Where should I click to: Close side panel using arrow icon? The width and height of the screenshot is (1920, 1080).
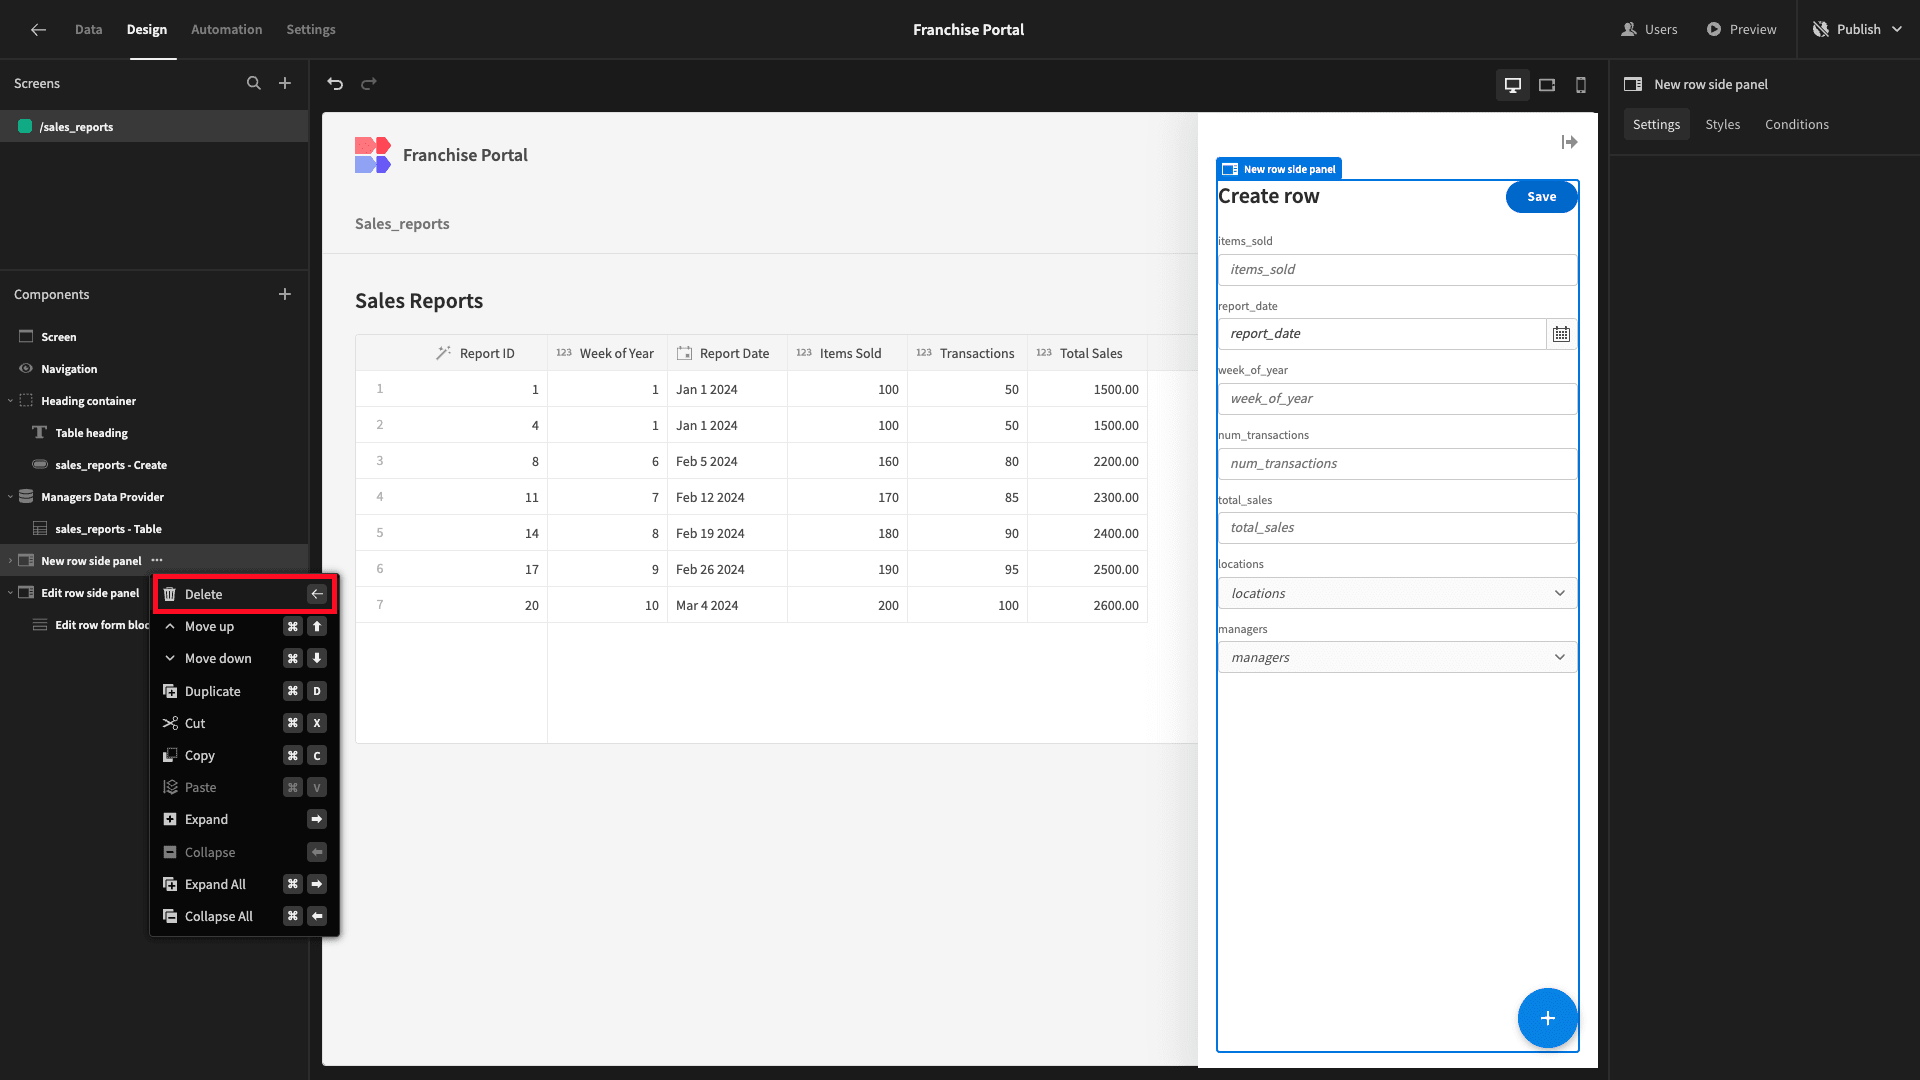[x=1569, y=143]
